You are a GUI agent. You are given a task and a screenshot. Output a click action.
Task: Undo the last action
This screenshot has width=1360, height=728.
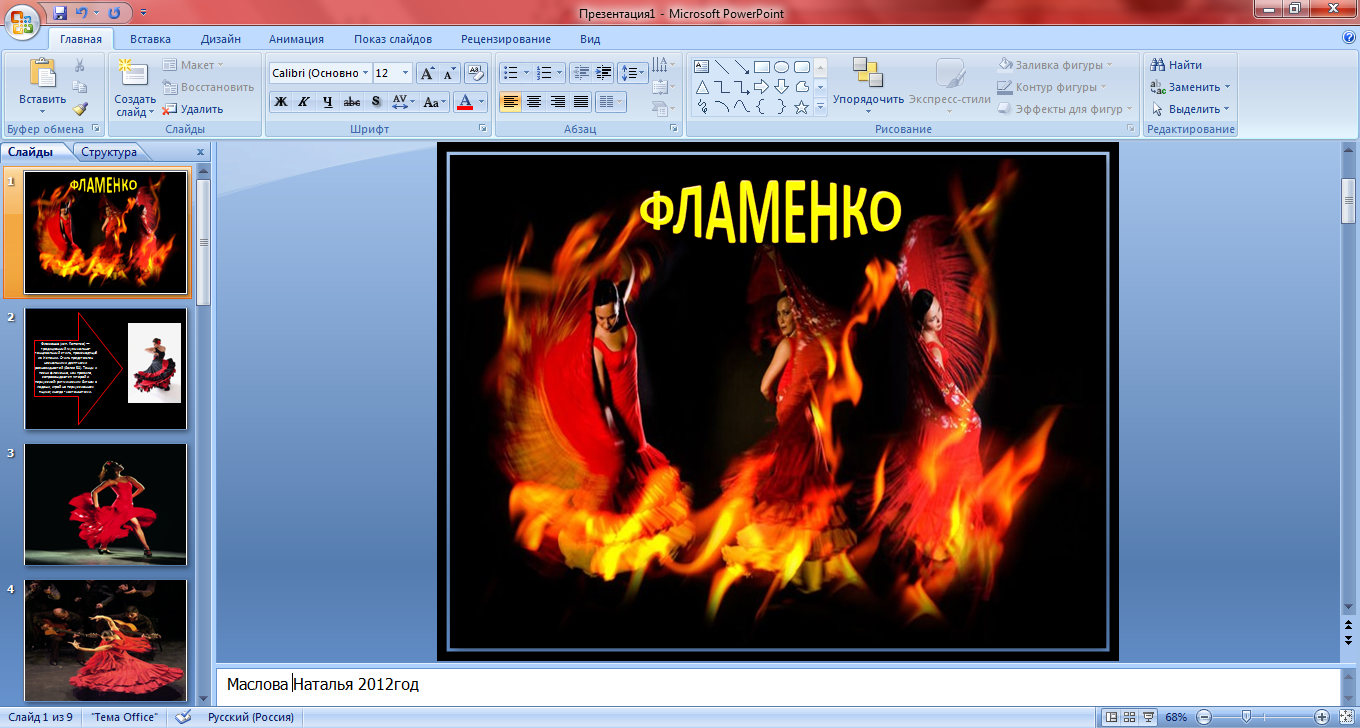[x=82, y=13]
